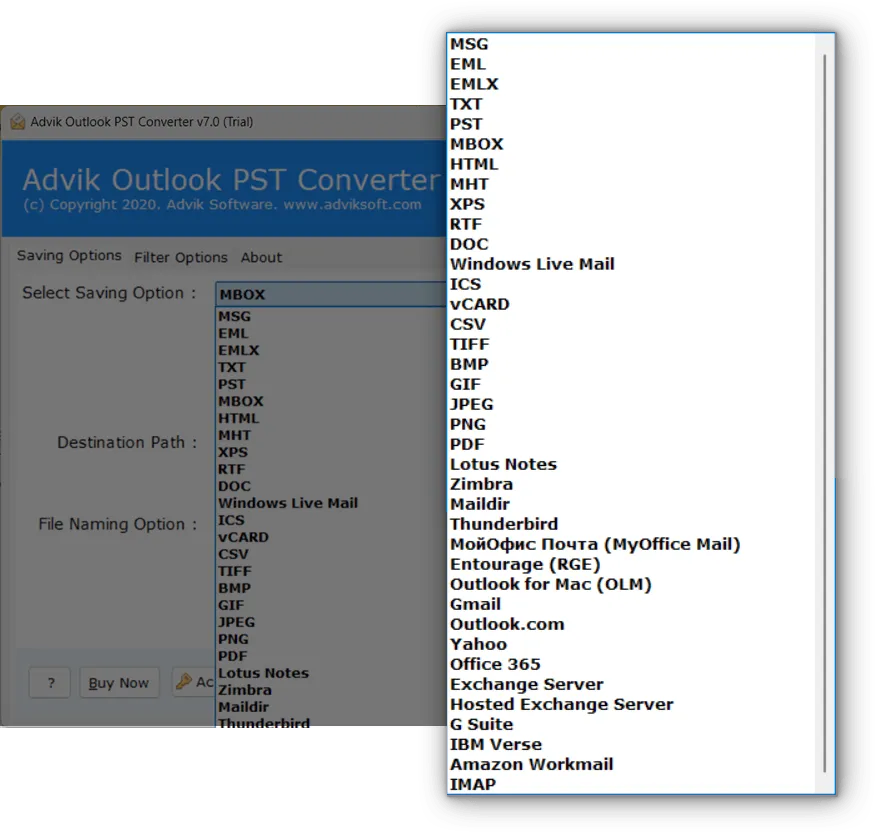Viewport: 875px width, 836px height.
Task: Pick GIF in the enlarged popup list
Action: 465,385
